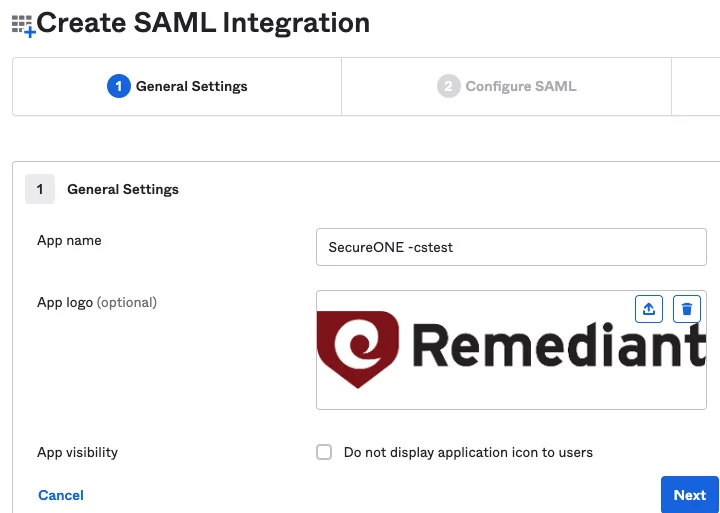This screenshot has width=720, height=513.
Task: Click the Remediant wordmark in logo preview
Action: (559, 345)
